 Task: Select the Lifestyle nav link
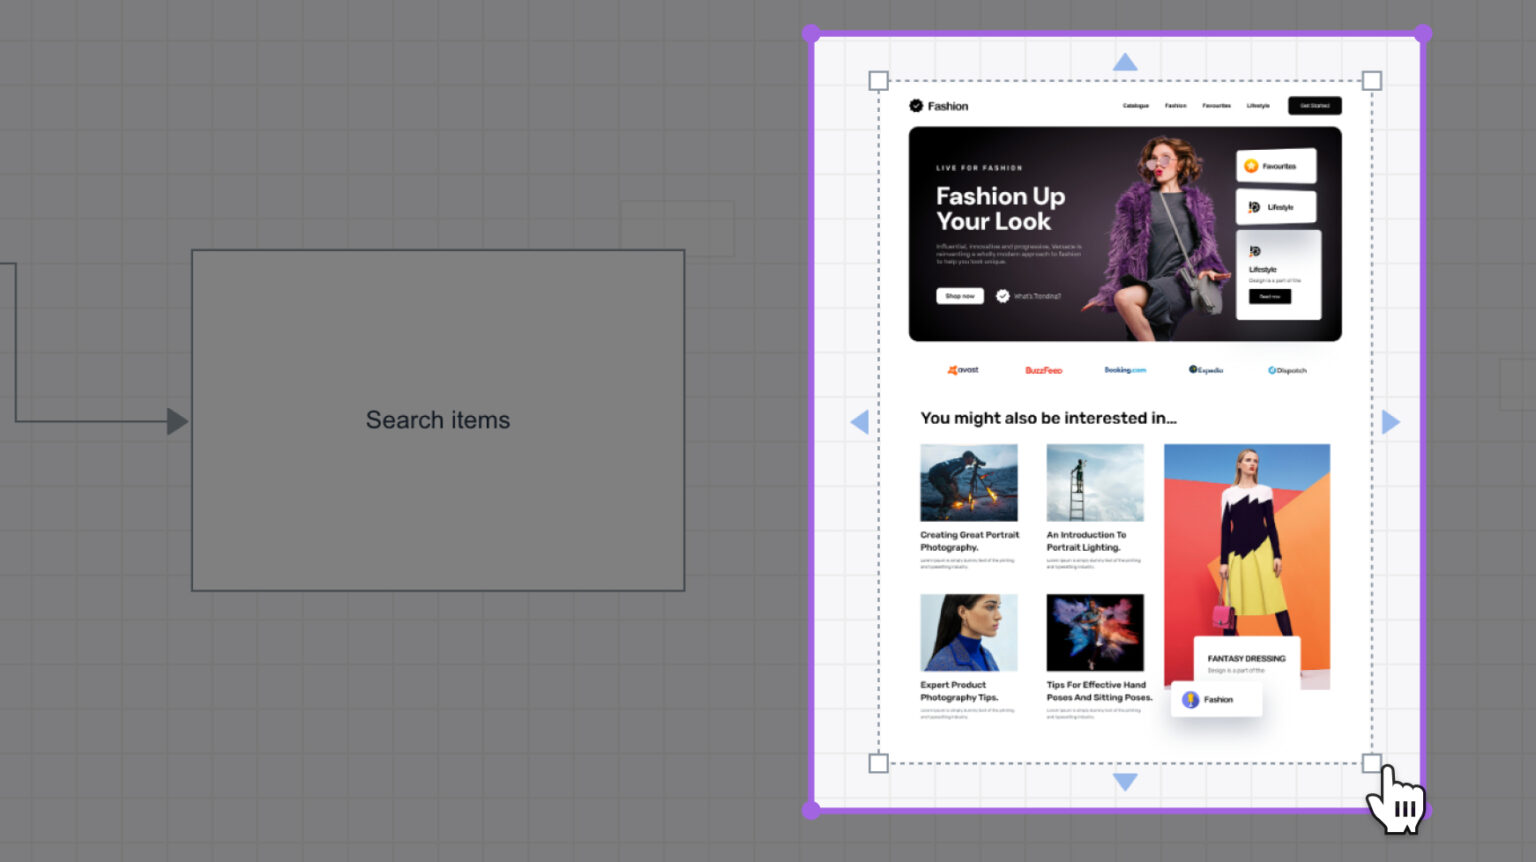[1258, 105]
